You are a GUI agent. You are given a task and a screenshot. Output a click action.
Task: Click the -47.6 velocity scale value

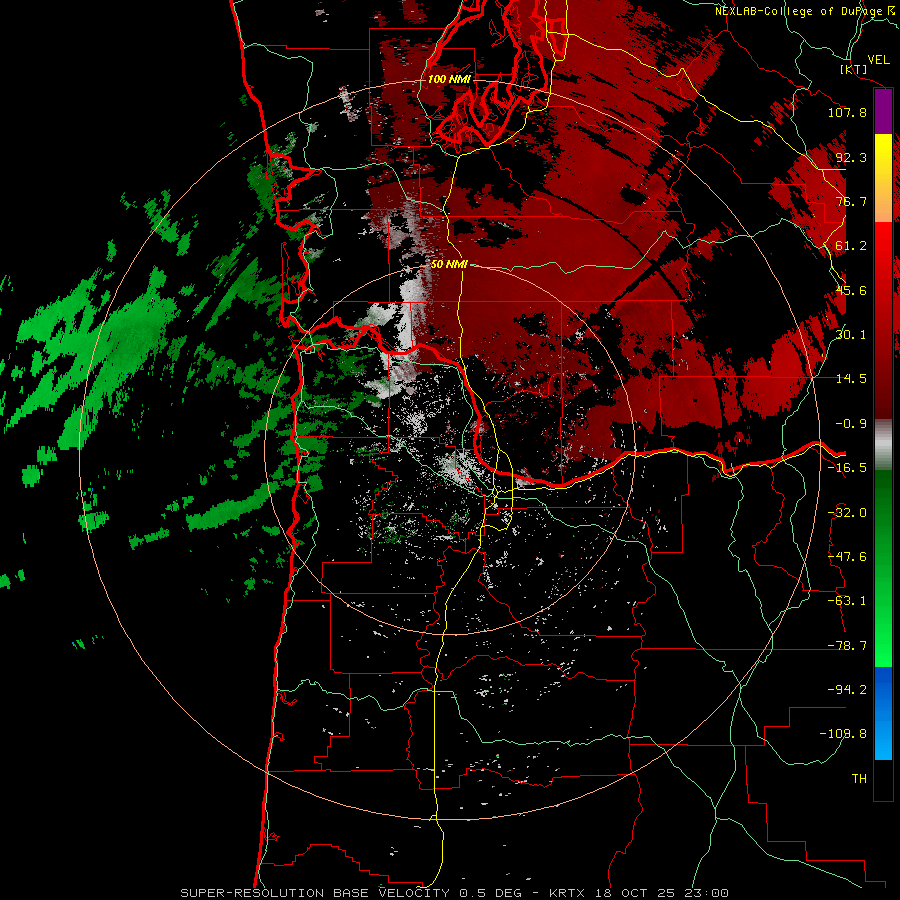tap(847, 557)
